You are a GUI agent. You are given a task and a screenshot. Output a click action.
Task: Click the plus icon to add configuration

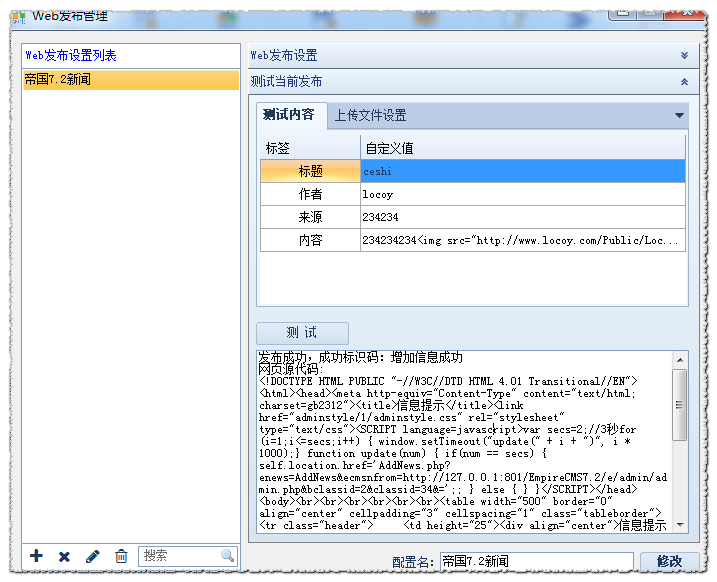pyautogui.click(x=37, y=556)
